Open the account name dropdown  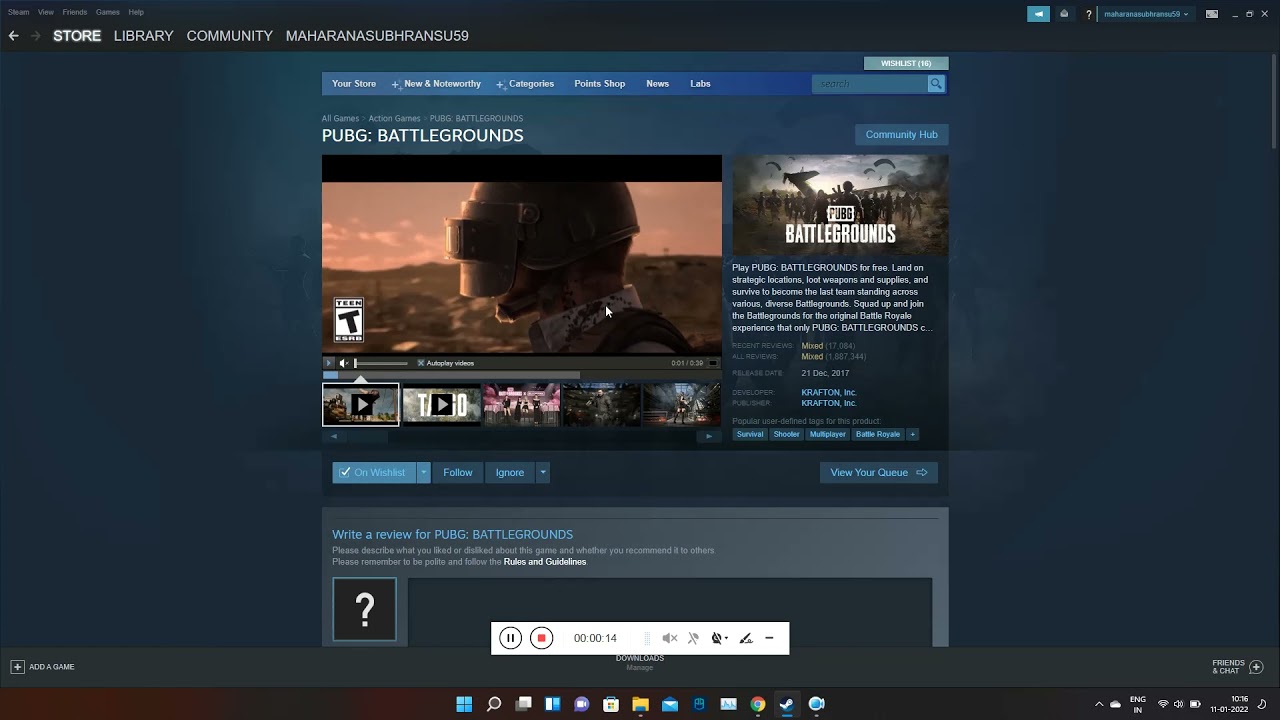point(1146,14)
